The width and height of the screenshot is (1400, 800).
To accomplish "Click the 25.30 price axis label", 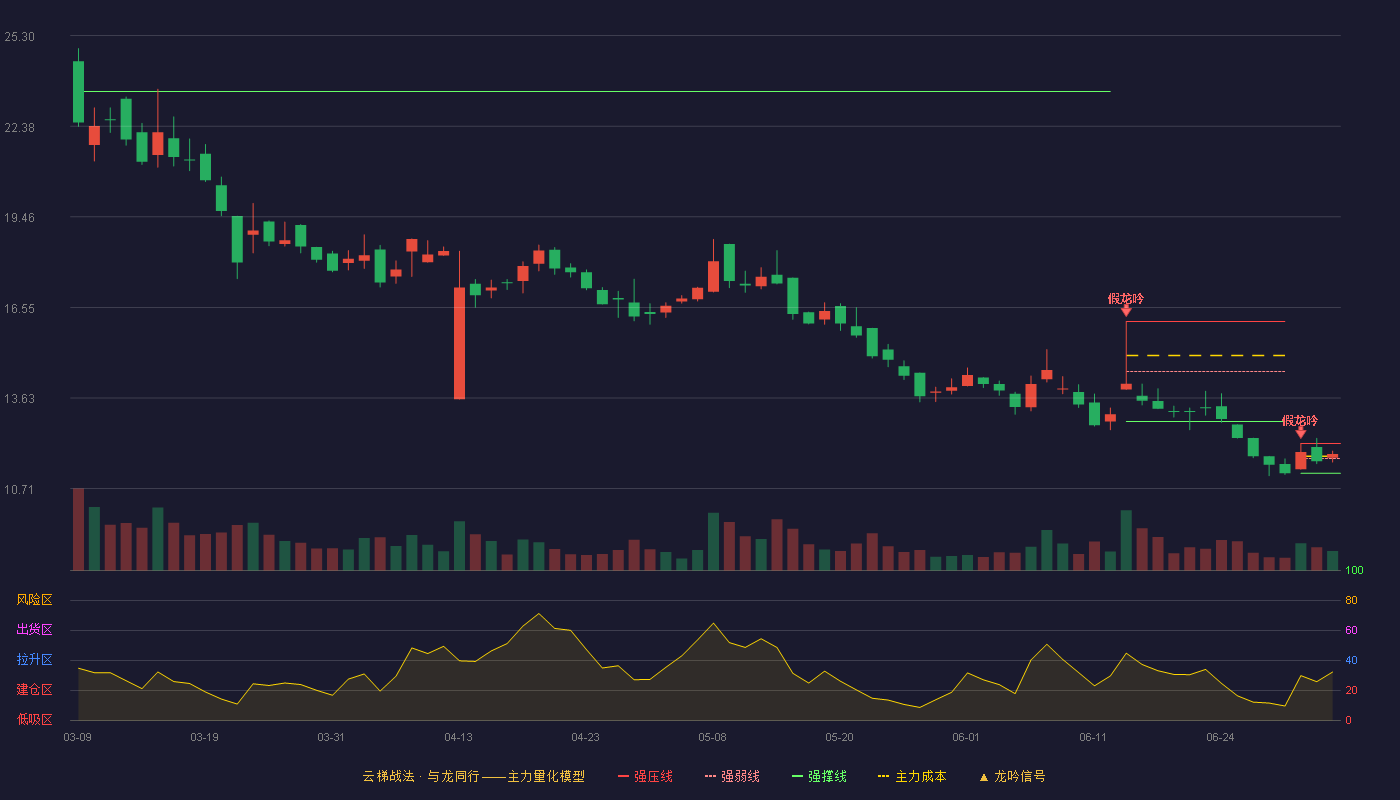I will (19, 37).
